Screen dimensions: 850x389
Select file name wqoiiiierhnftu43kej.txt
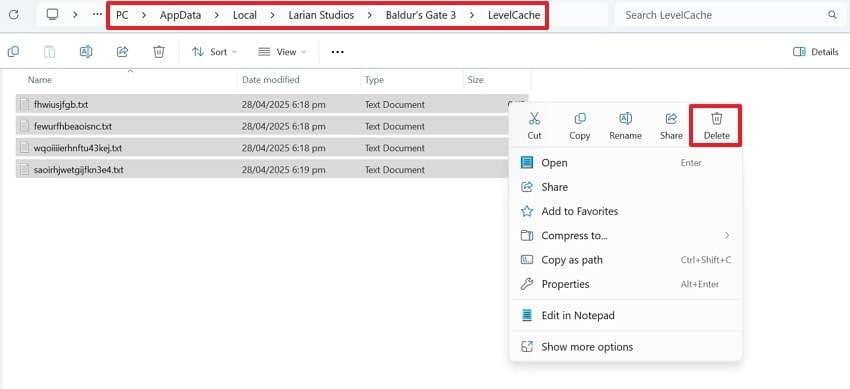(x=78, y=147)
